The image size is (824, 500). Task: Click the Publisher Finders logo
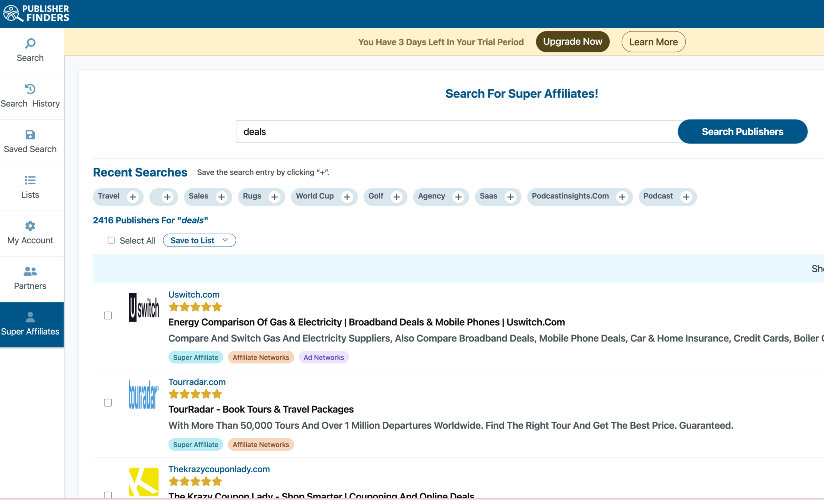click(36, 14)
